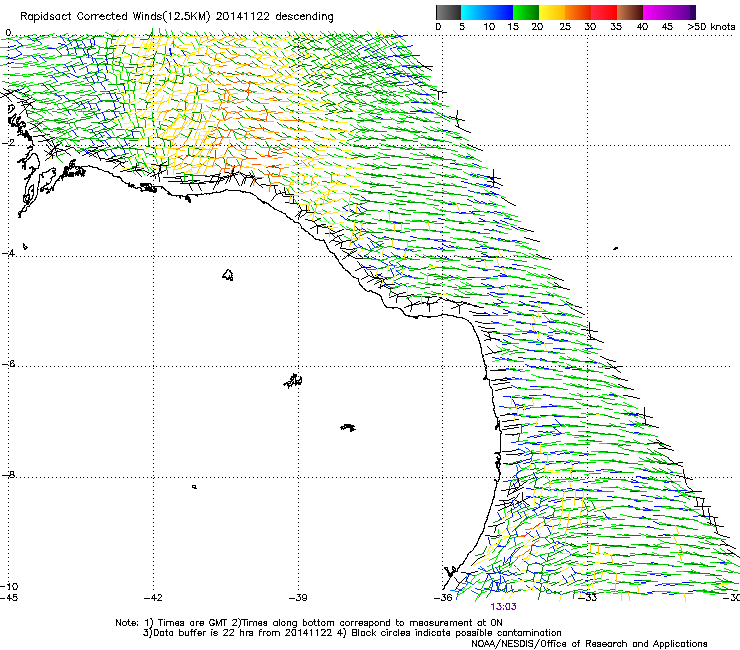Click the '-2' latitude axis label
The image size is (740, 650).
[x=8, y=143]
